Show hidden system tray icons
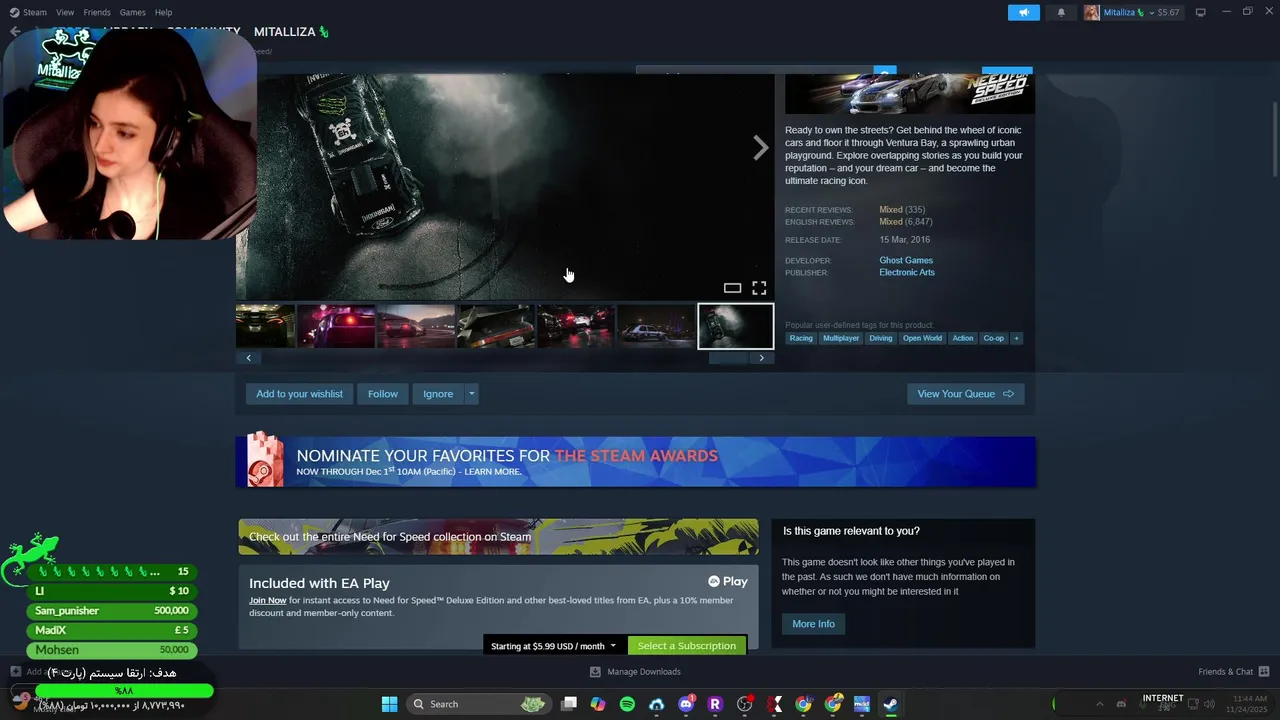This screenshot has height=720, width=1280. click(x=1099, y=704)
